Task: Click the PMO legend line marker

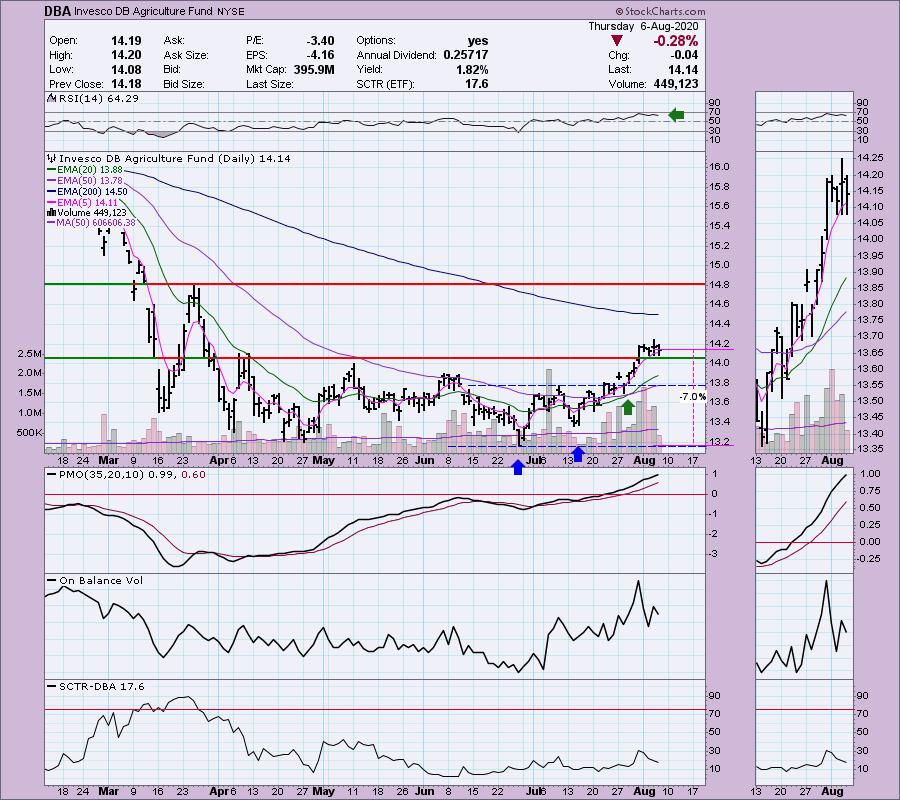Action: 52,475
